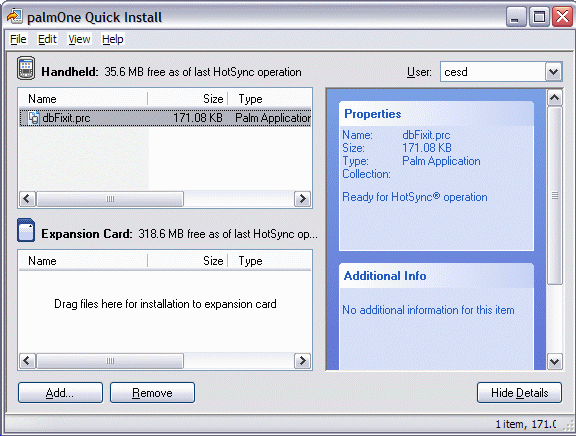Click the Hide Details button
The height and width of the screenshot is (436, 576).
519,393
